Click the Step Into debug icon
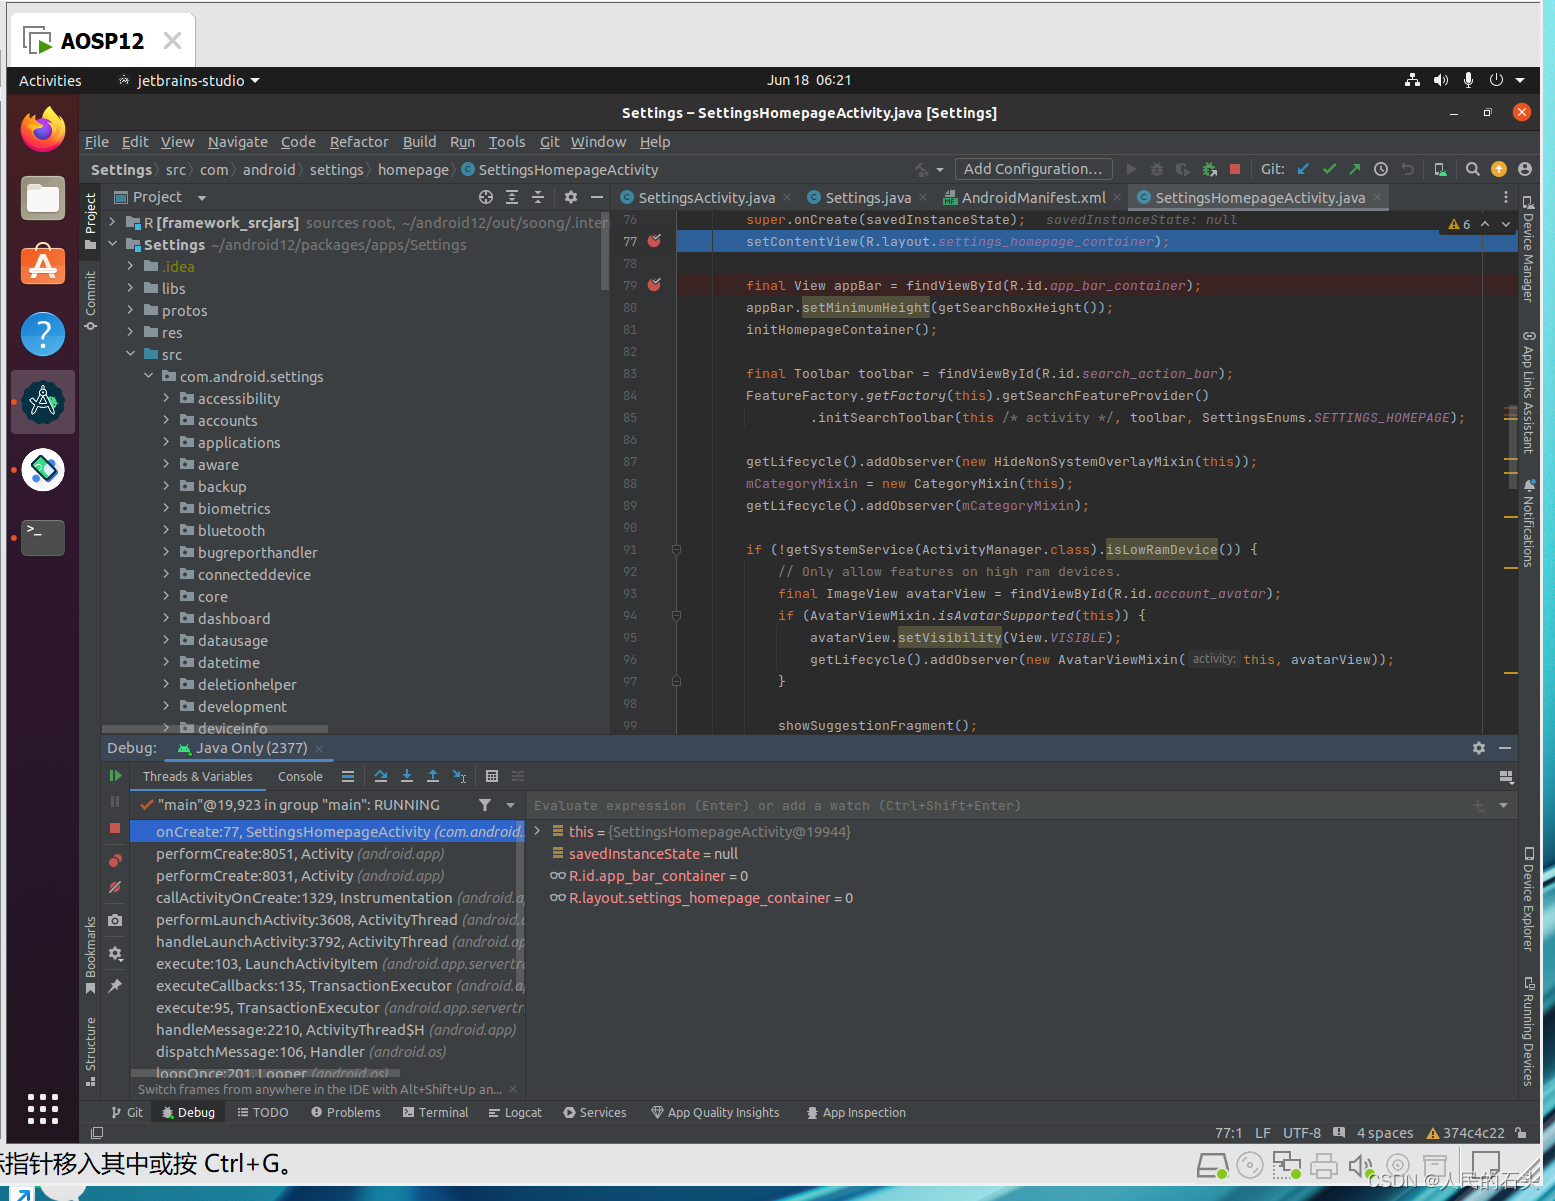 tap(407, 776)
